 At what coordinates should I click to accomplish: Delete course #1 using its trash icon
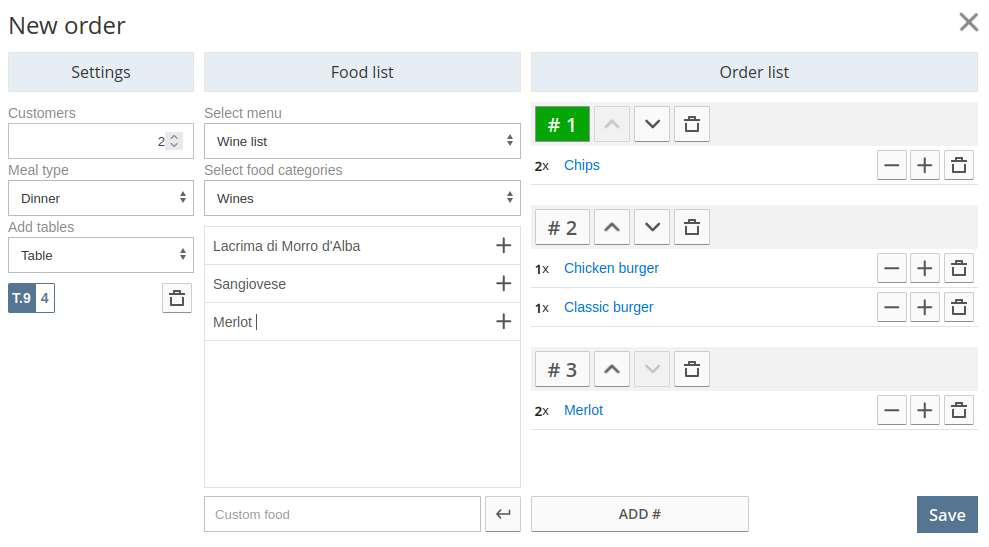pos(692,124)
